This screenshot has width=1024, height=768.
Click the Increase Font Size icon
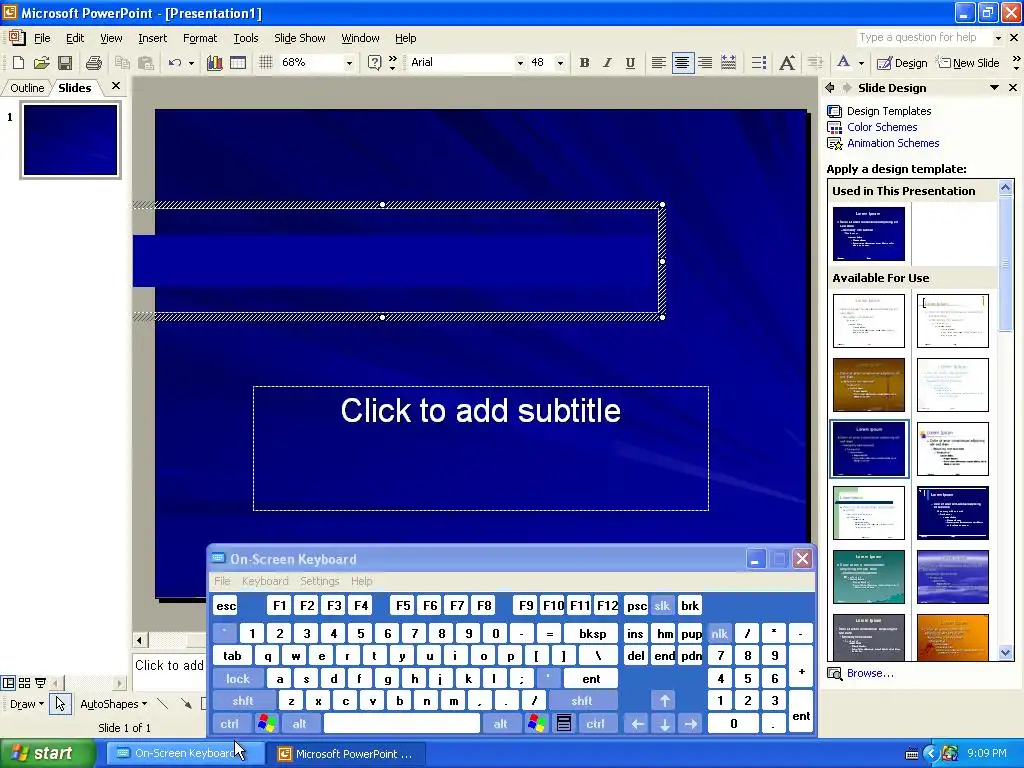(787, 63)
